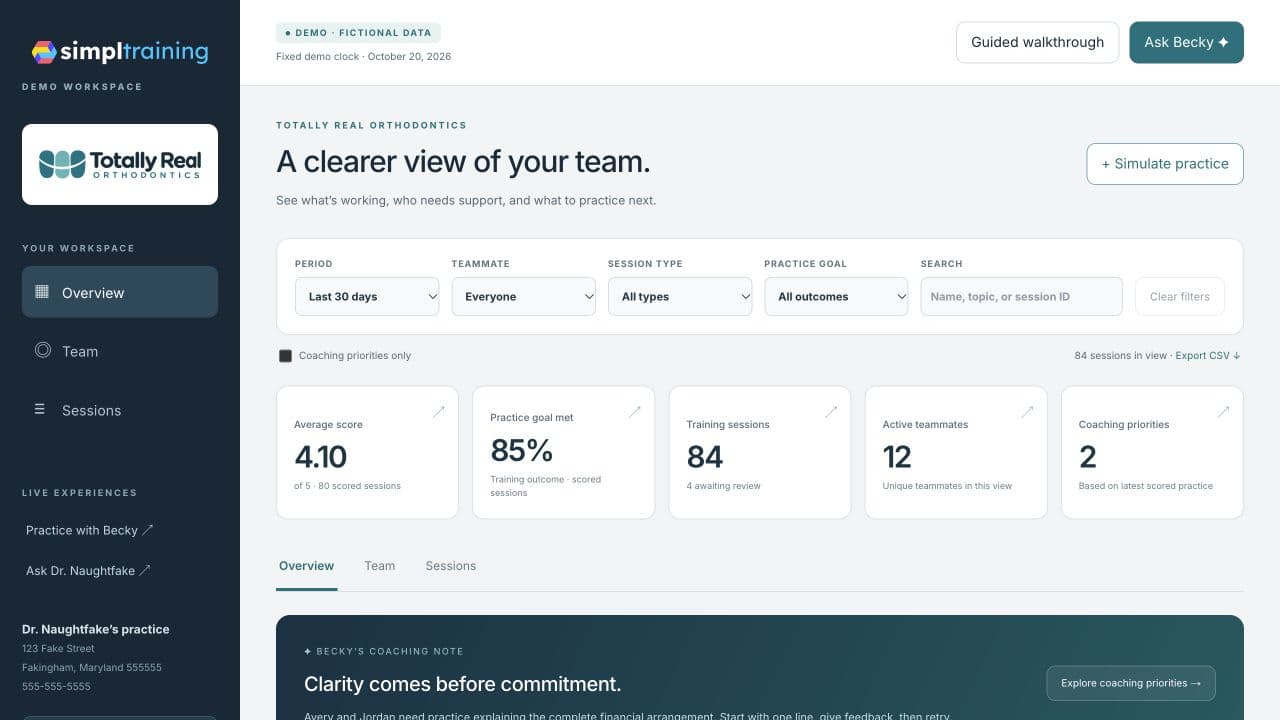Focus the Name, topic, or session ID search field
The width and height of the screenshot is (1280, 720).
click(x=1022, y=297)
